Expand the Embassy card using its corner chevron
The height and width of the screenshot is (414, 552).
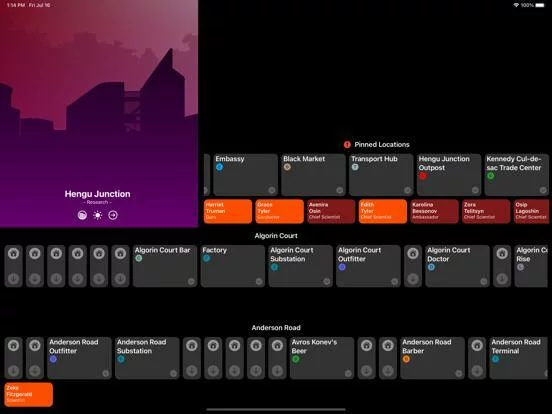click(x=272, y=190)
